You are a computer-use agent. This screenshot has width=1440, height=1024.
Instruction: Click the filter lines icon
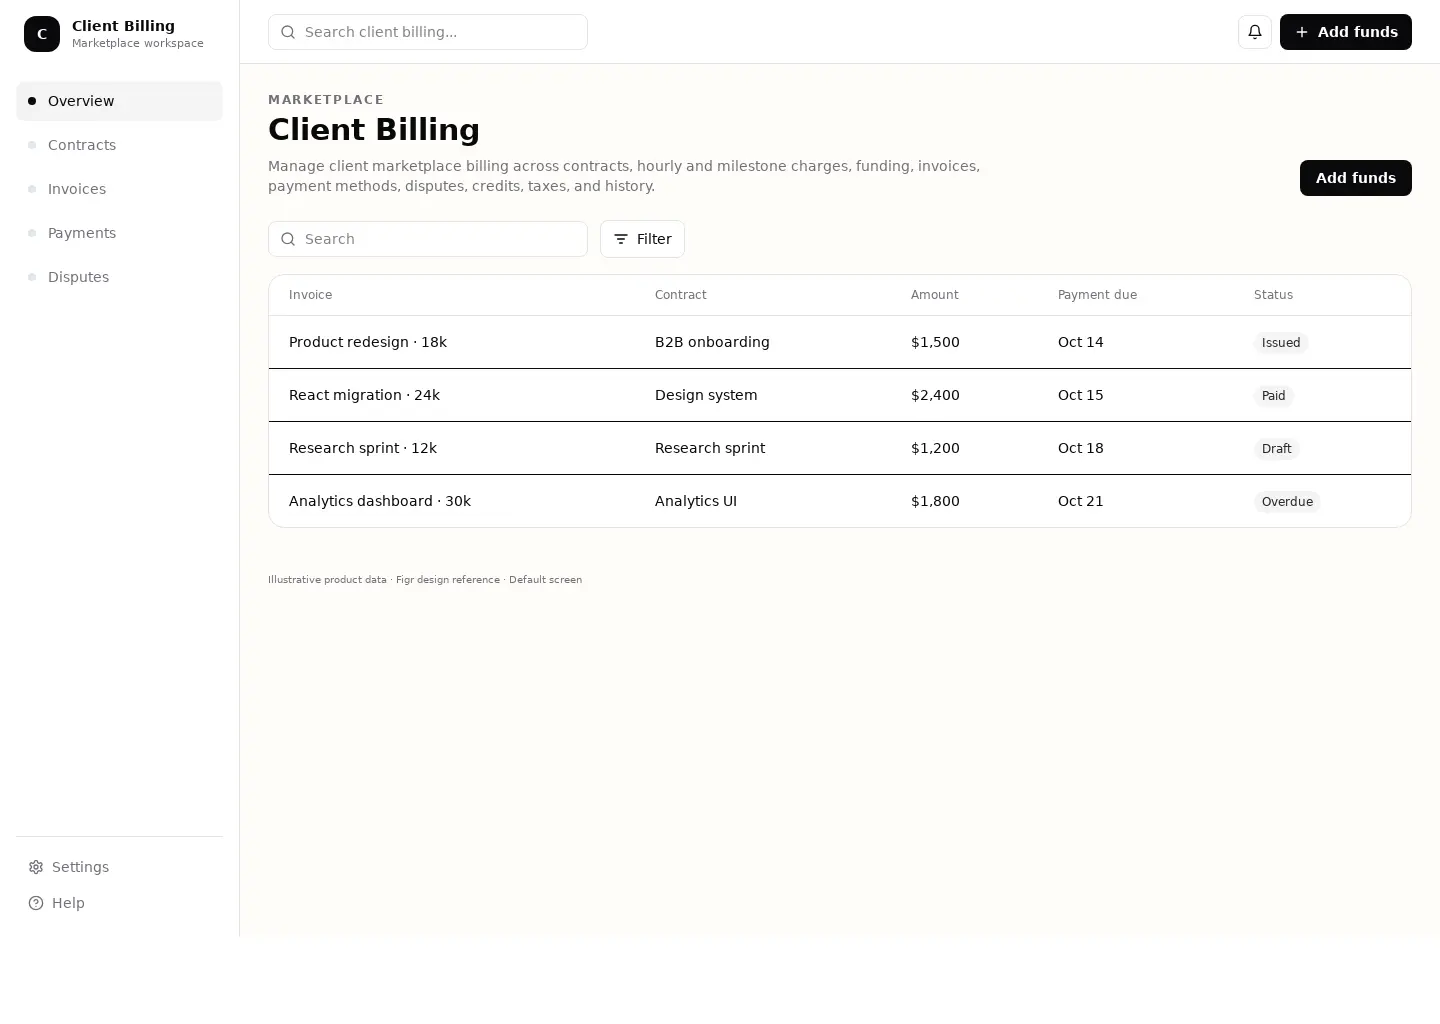pyautogui.click(x=621, y=239)
